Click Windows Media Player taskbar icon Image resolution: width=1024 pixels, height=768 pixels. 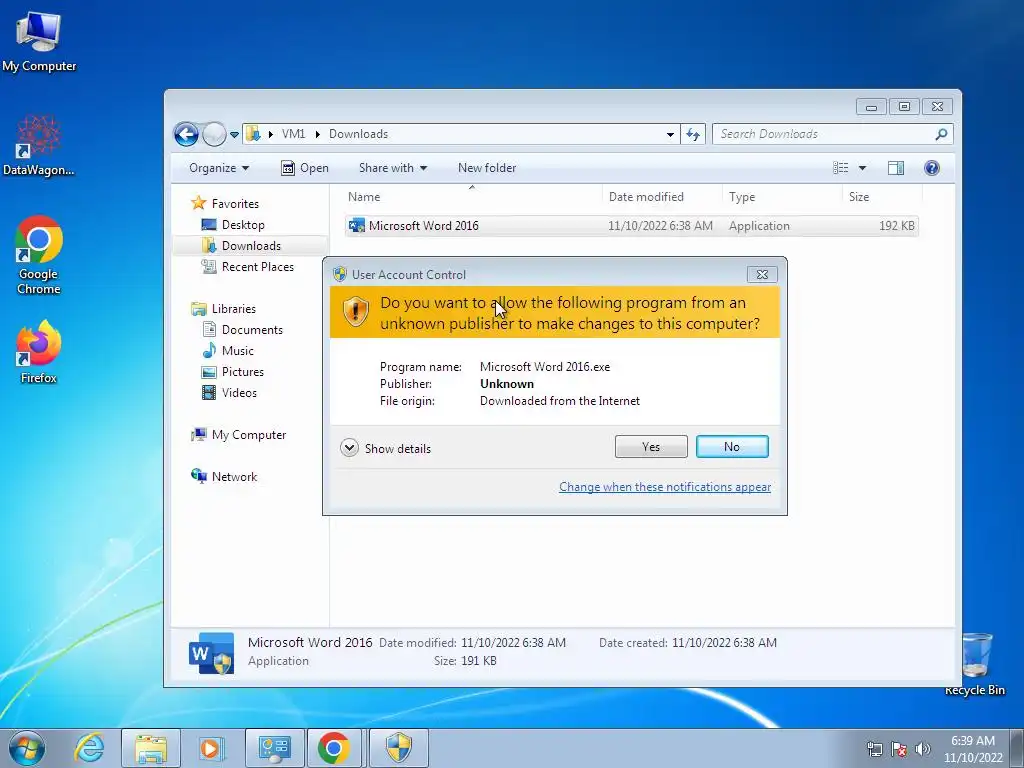(x=210, y=748)
